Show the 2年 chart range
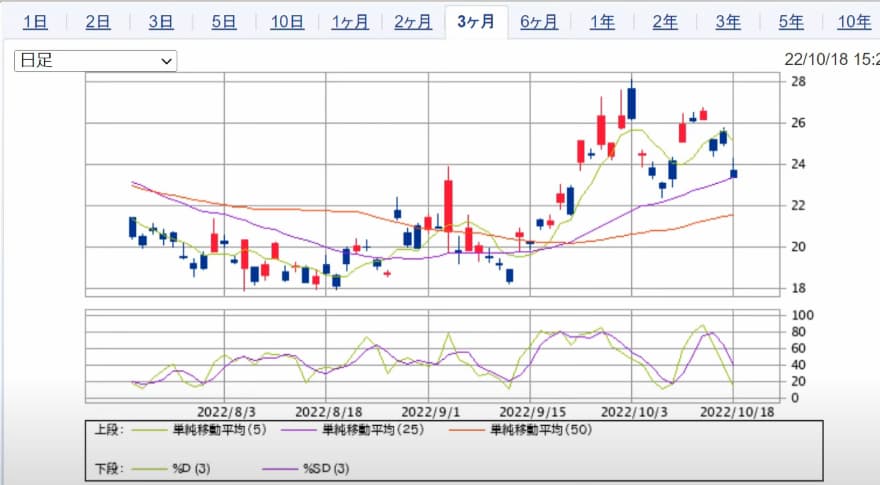 pos(665,22)
